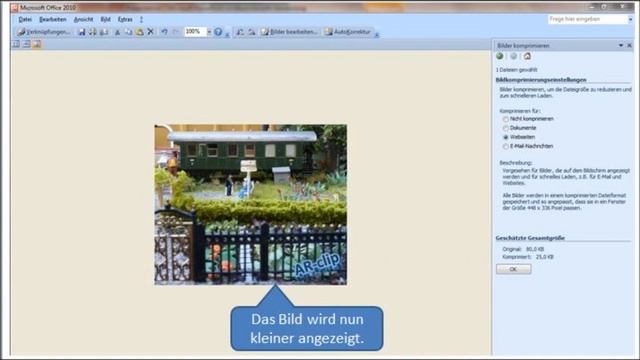Rotate the picture left
640x360 pixels.
coord(240,32)
